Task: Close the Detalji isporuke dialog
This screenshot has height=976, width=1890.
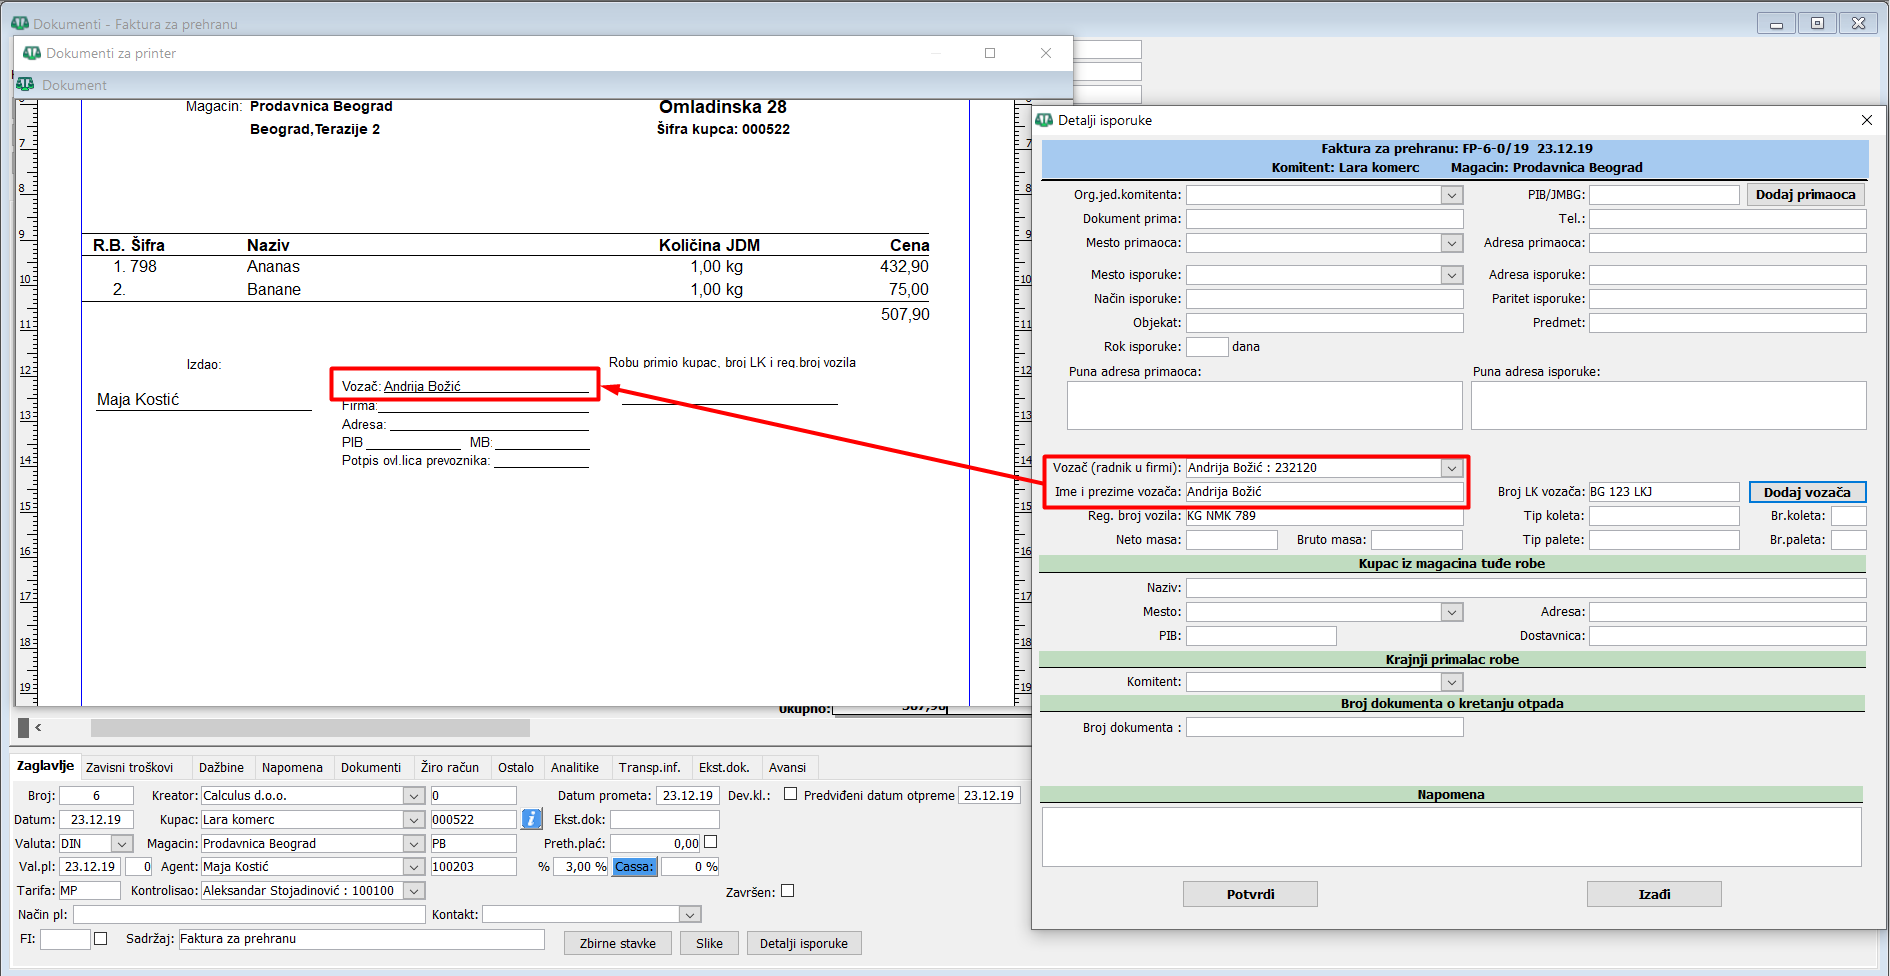Action: pos(1866,120)
